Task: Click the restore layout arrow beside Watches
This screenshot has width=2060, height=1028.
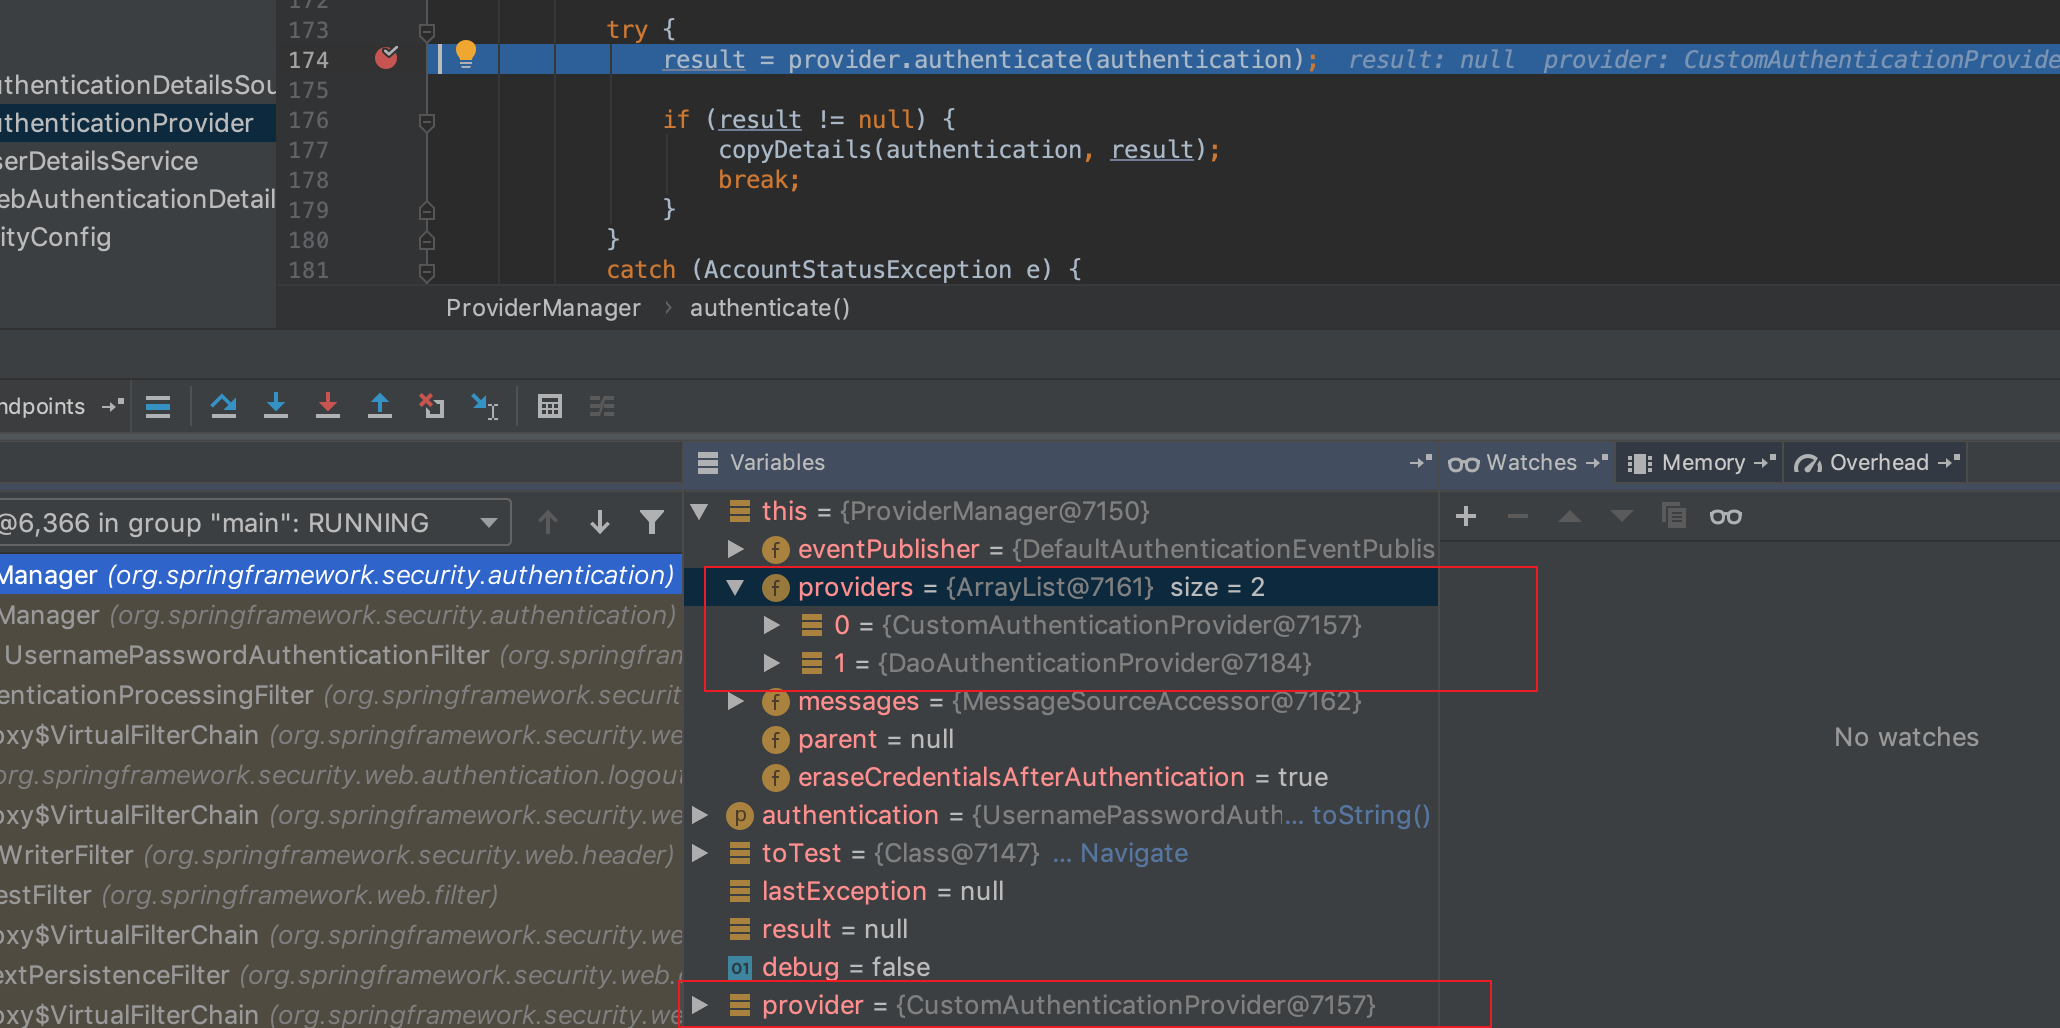Action: click(1597, 462)
